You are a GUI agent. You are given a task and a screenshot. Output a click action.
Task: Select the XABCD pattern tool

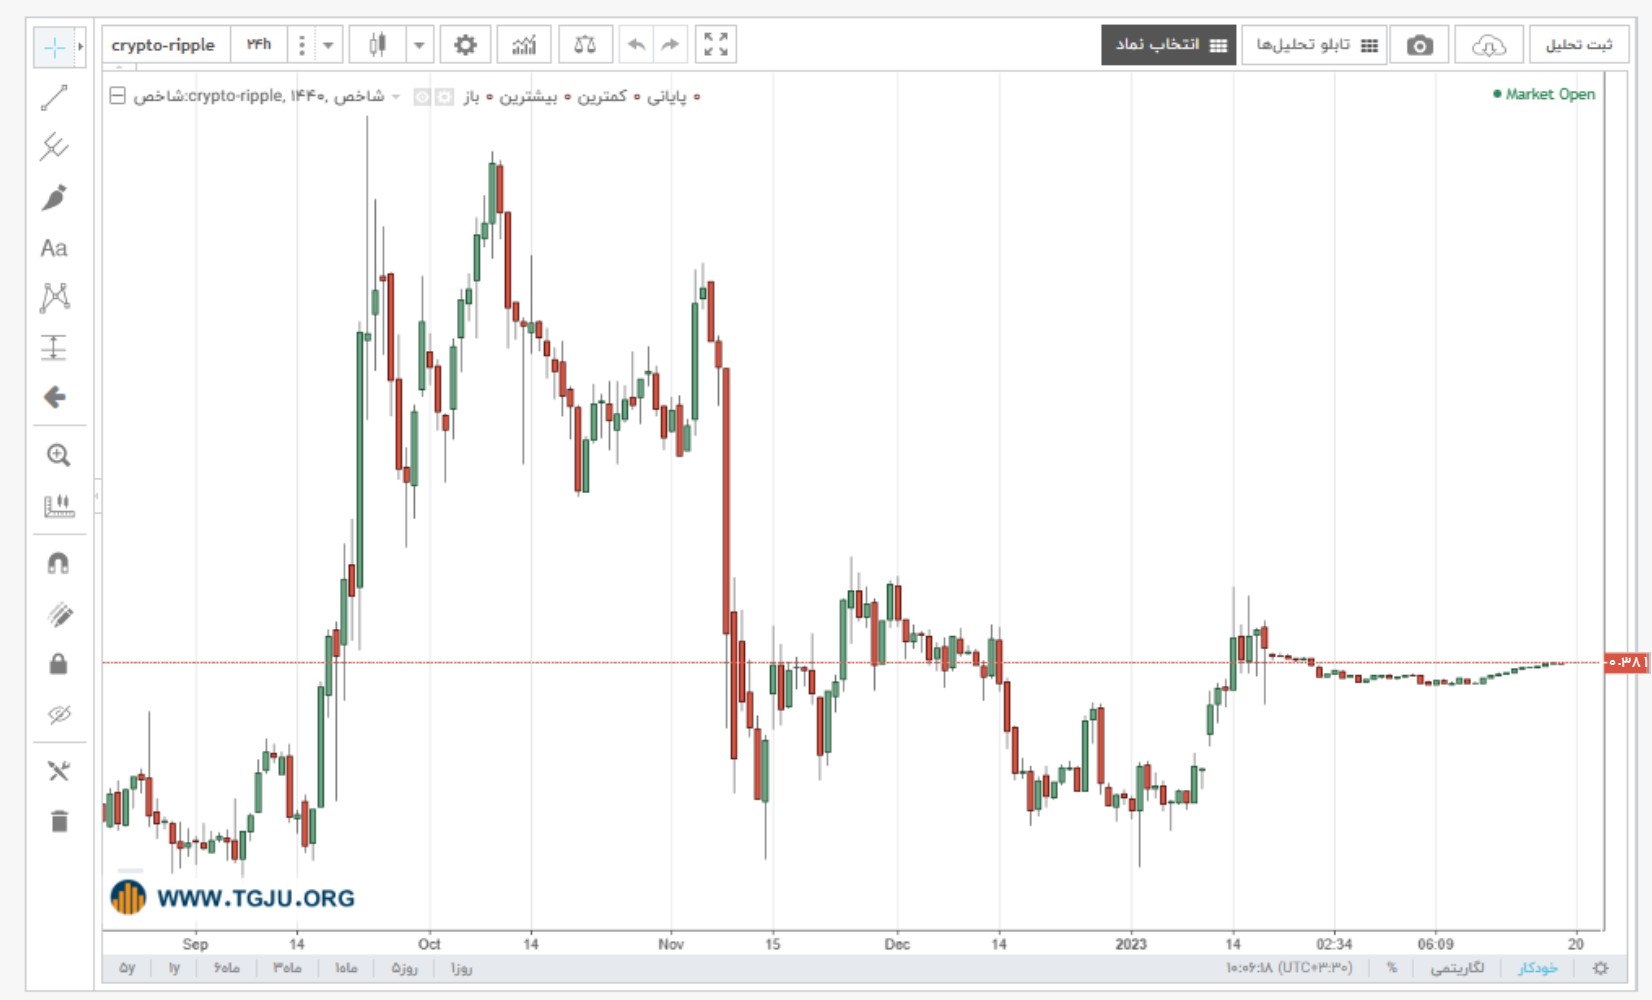54,297
